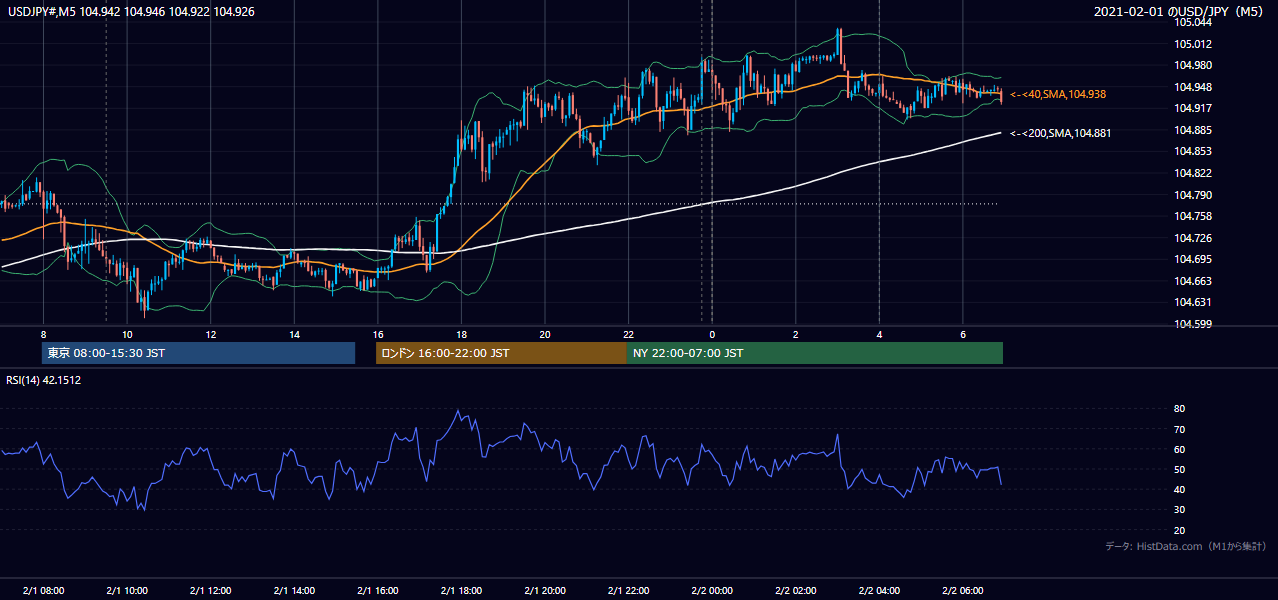Image resolution: width=1278 pixels, height=600 pixels.
Task: Click RSI axis level 20
Action: [1180, 530]
